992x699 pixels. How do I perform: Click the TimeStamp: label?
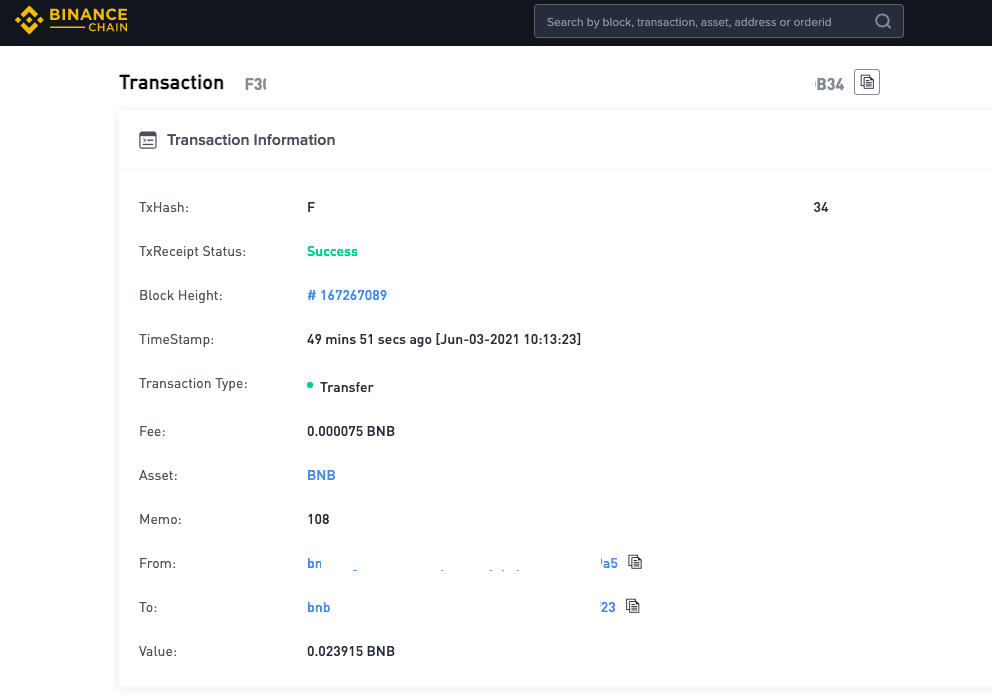pos(177,340)
